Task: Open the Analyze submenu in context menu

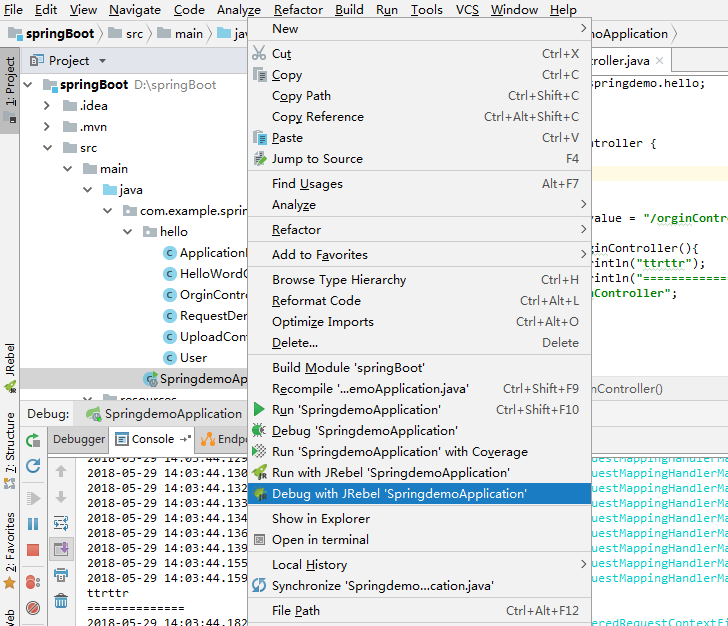Action: click(420, 204)
